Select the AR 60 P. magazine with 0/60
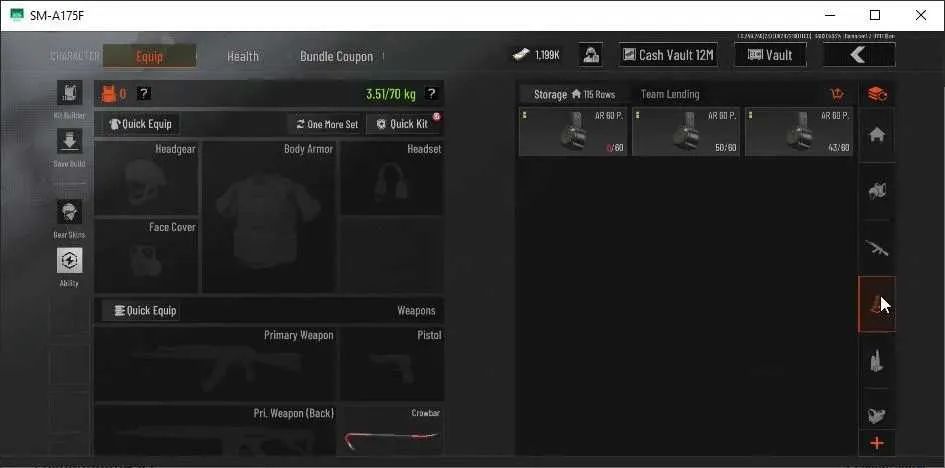 coord(573,132)
